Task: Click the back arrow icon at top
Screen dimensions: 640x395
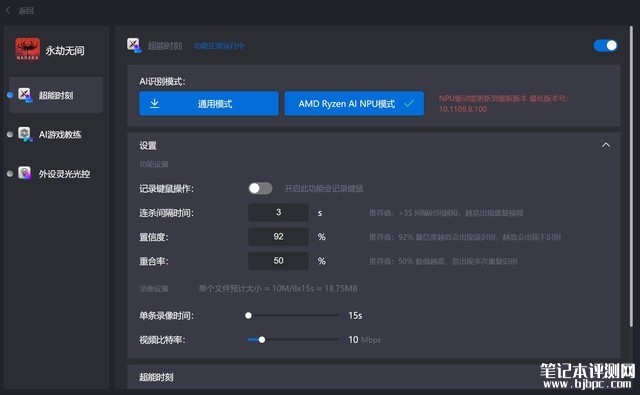Action: 8,10
